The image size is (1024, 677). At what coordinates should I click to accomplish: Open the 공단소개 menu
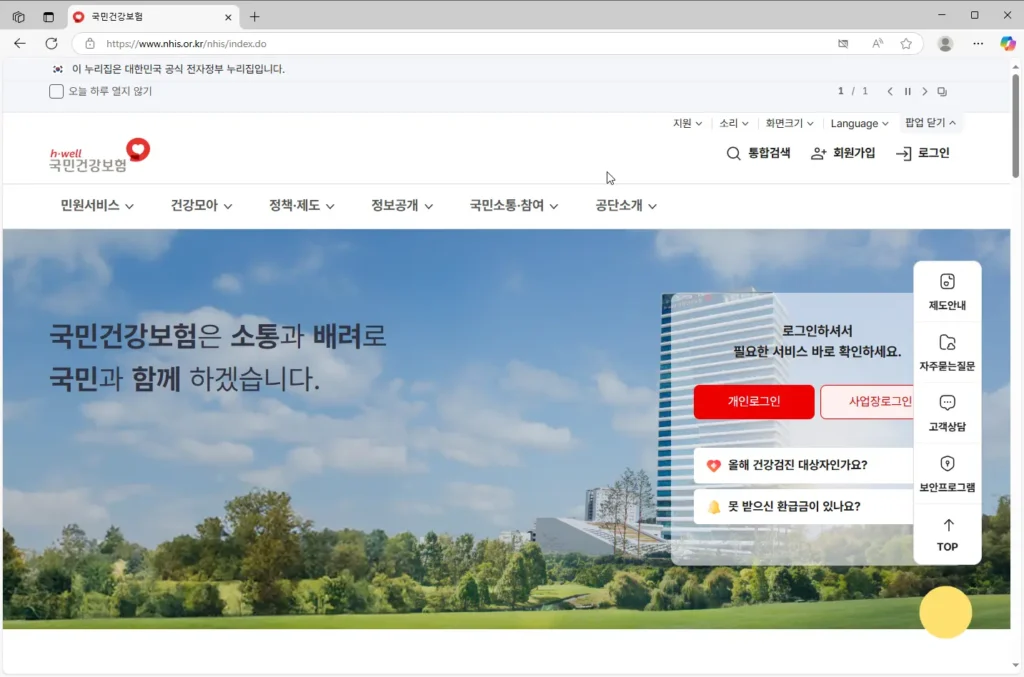coord(626,206)
